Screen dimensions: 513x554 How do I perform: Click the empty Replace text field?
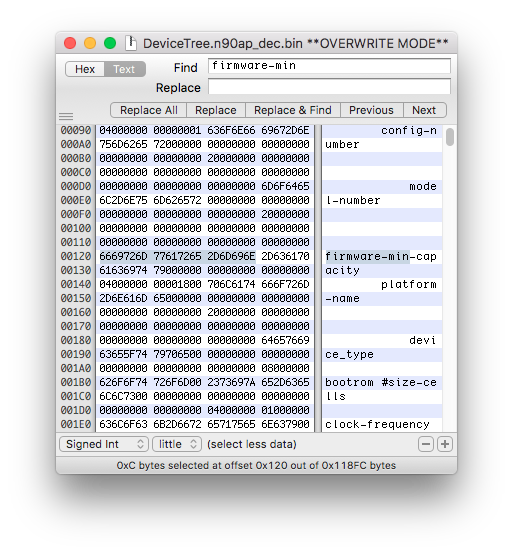point(329,87)
